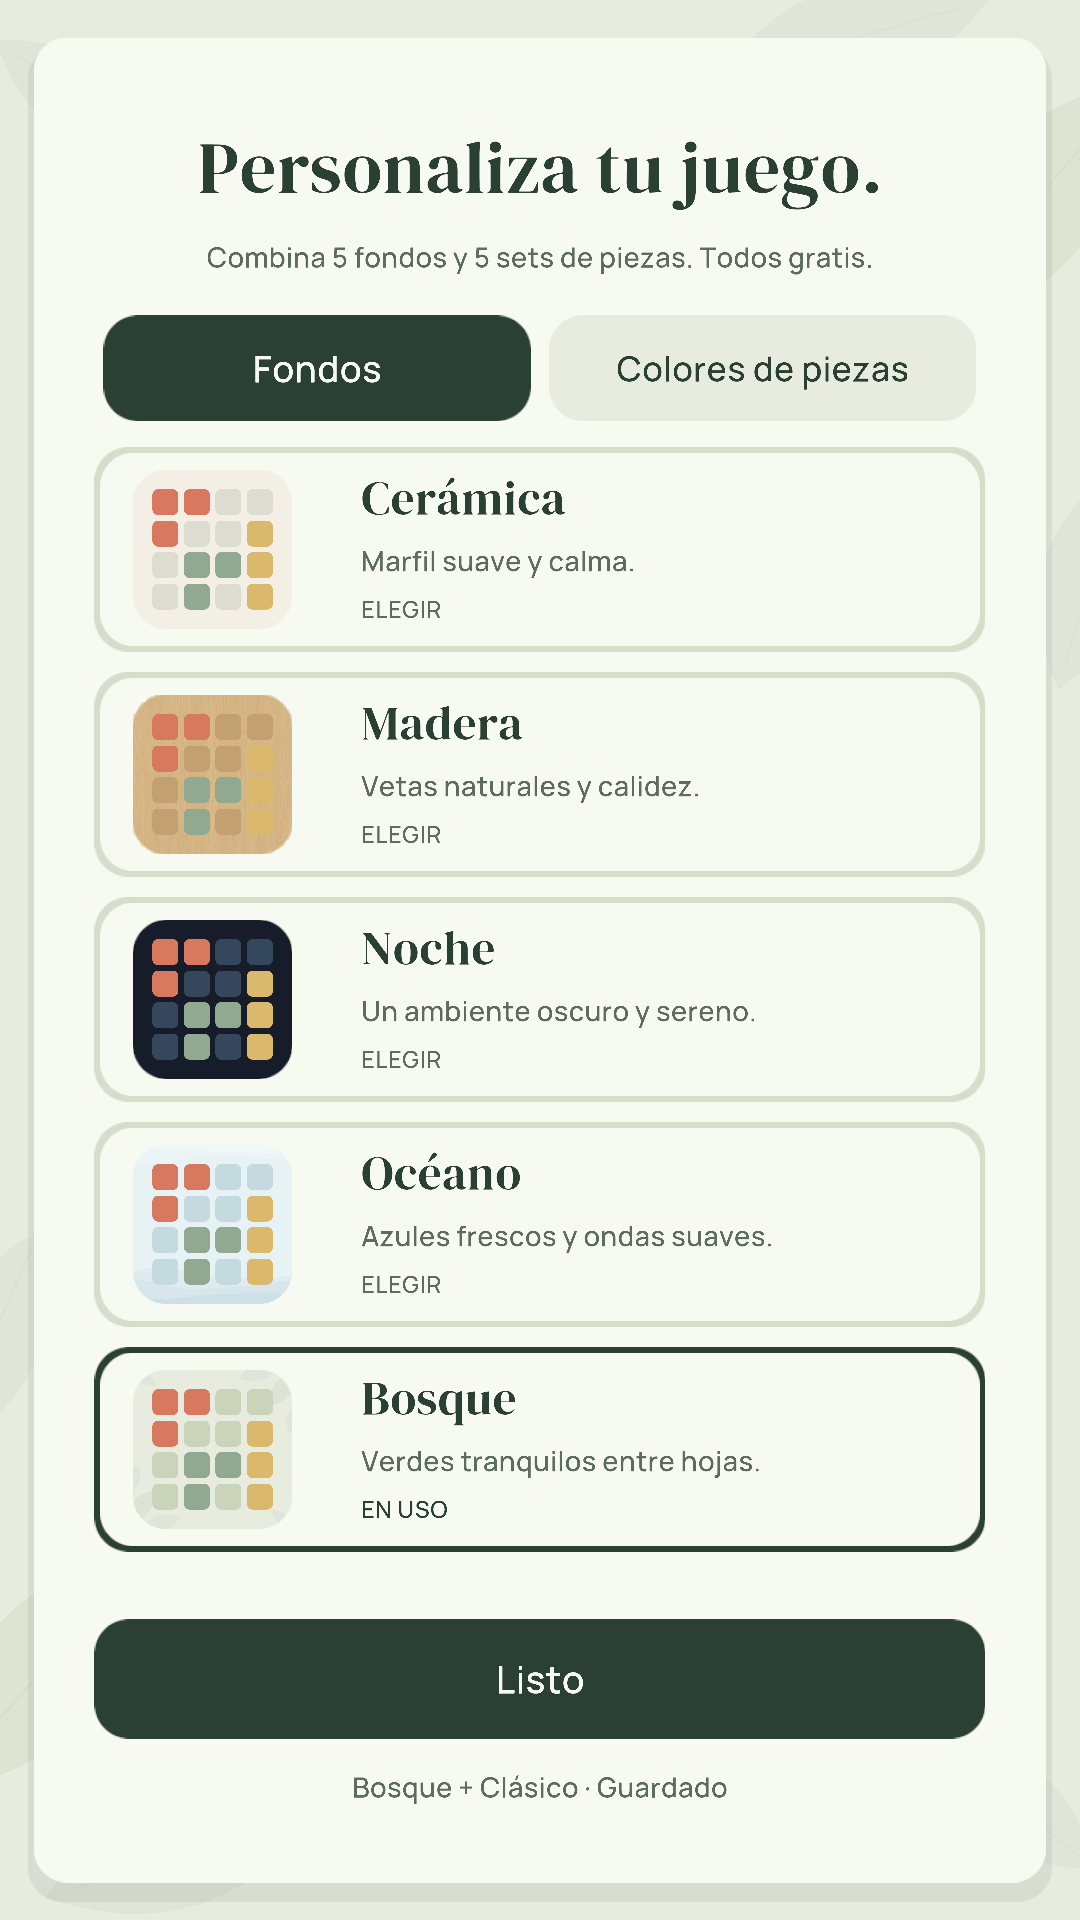
Task: Click ELEGIR under Madera
Action: pos(401,835)
